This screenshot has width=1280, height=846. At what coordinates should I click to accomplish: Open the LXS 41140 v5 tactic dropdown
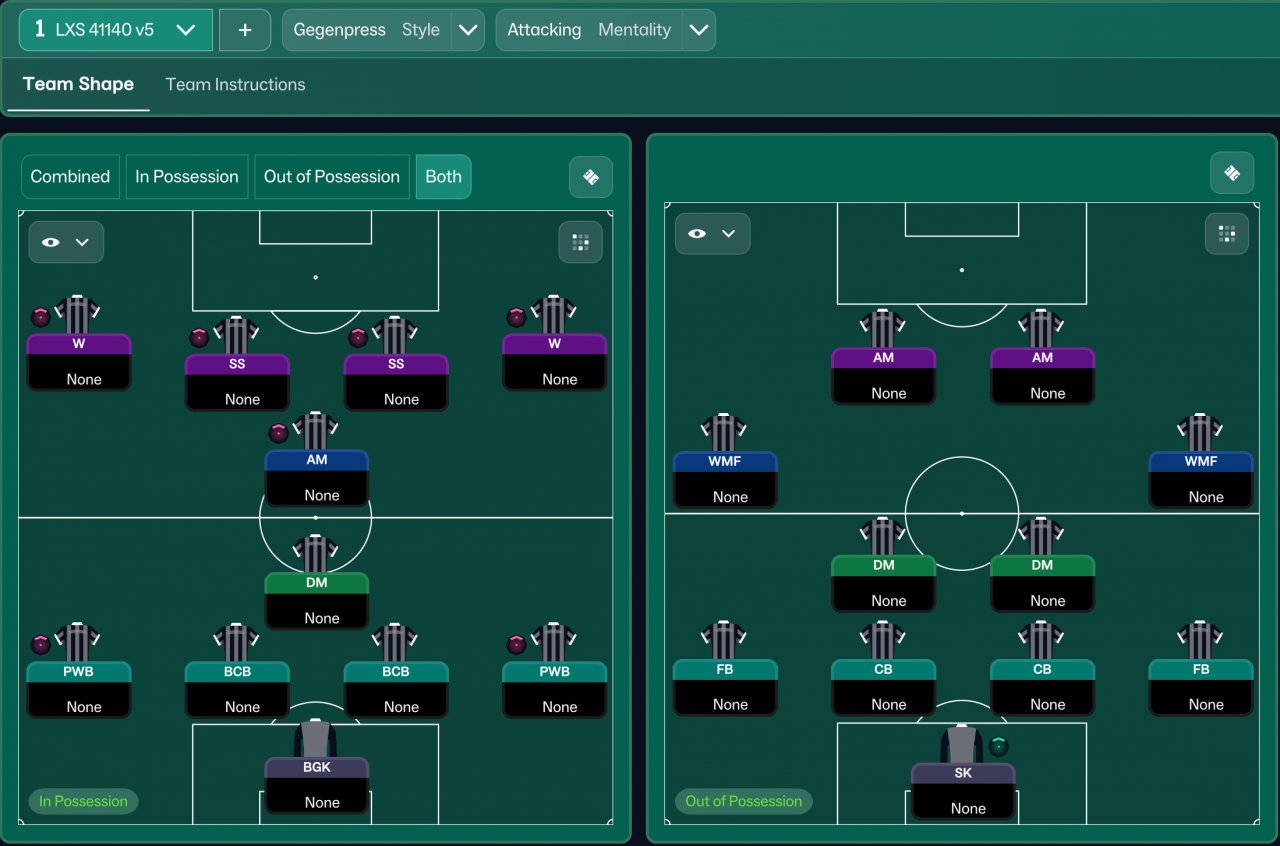point(116,30)
